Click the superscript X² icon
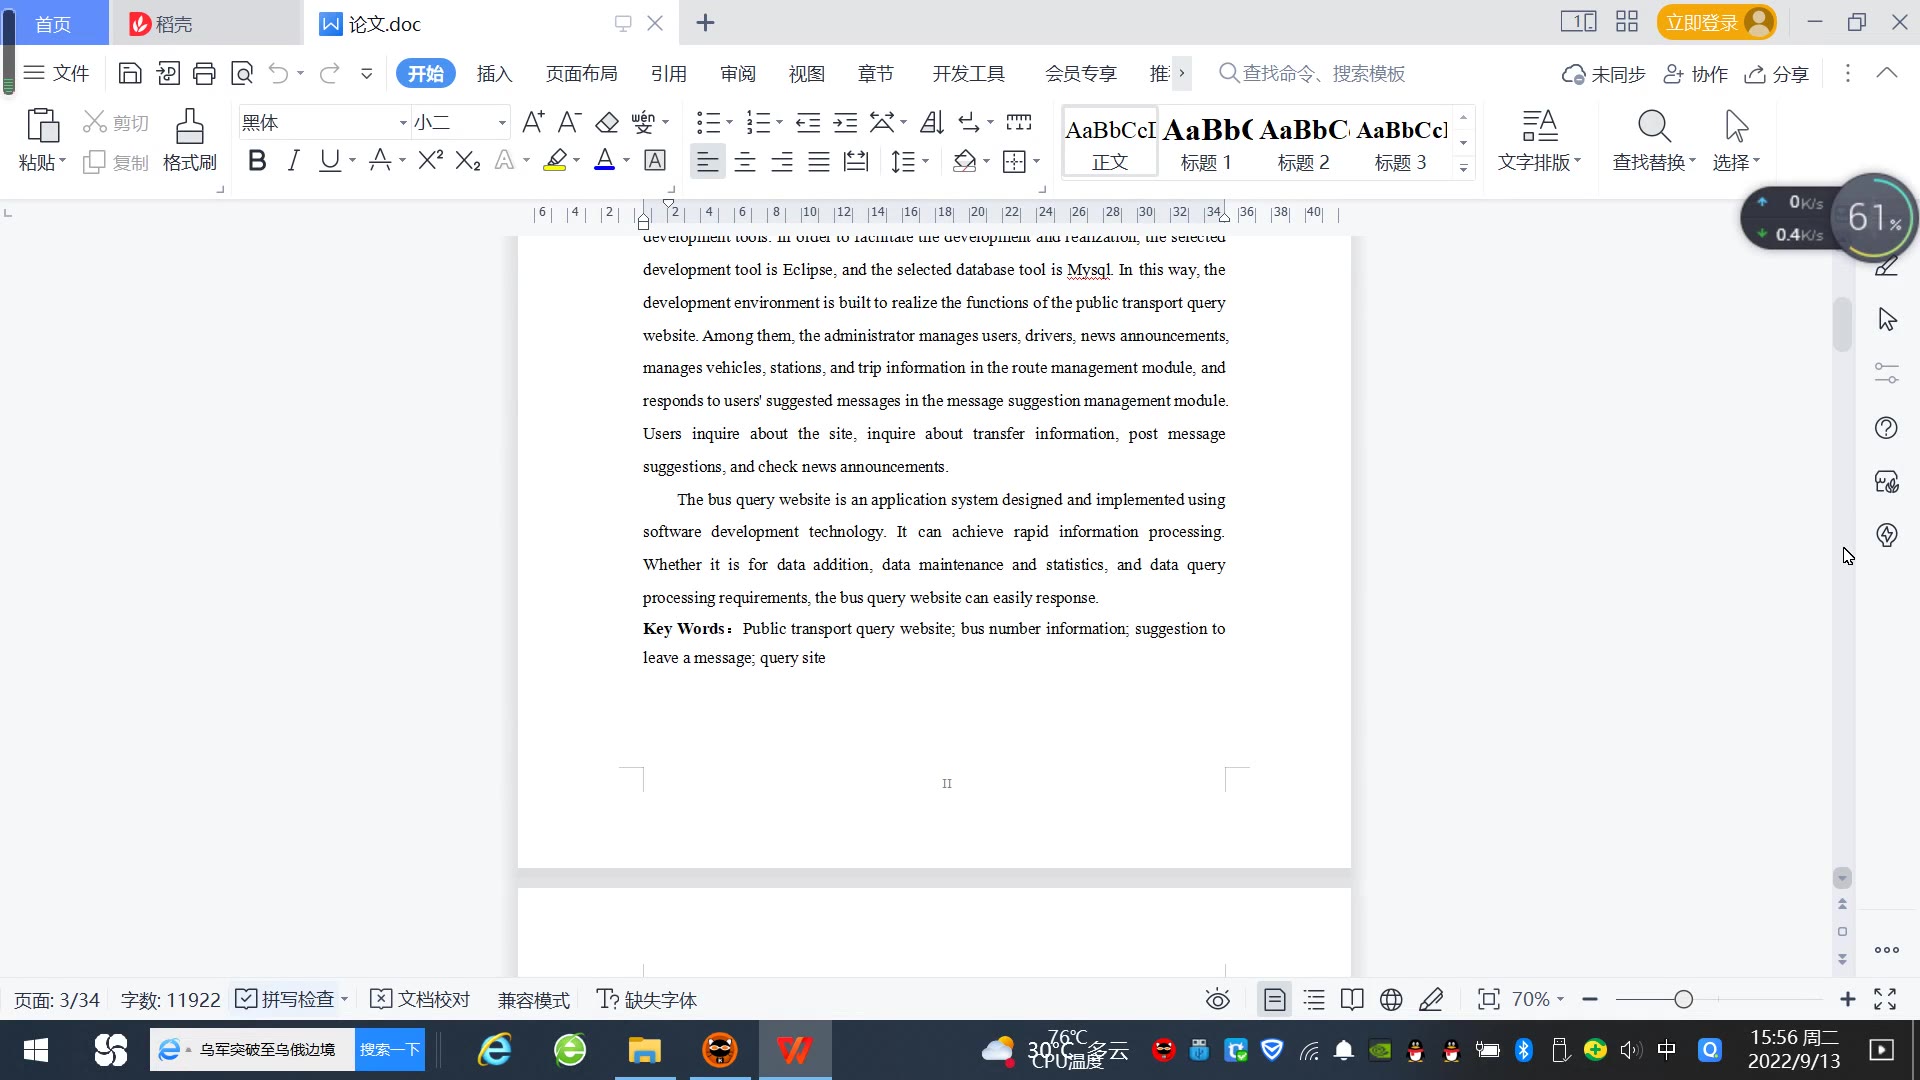This screenshot has width=1920, height=1080. pyautogui.click(x=430, y=161)
